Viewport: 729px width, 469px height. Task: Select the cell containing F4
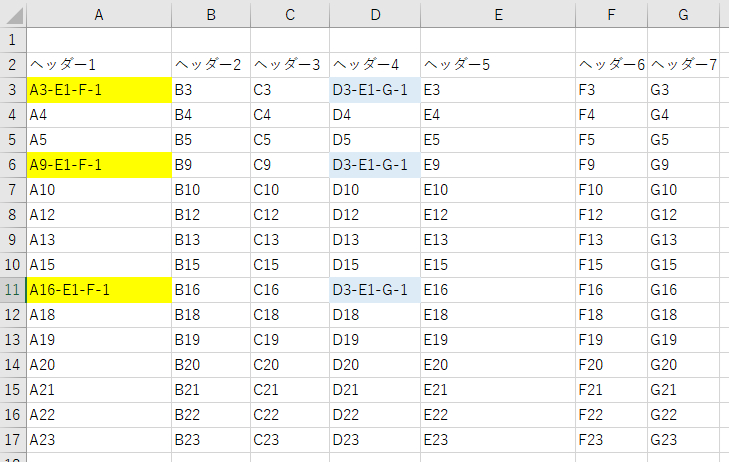click(611, 115)
